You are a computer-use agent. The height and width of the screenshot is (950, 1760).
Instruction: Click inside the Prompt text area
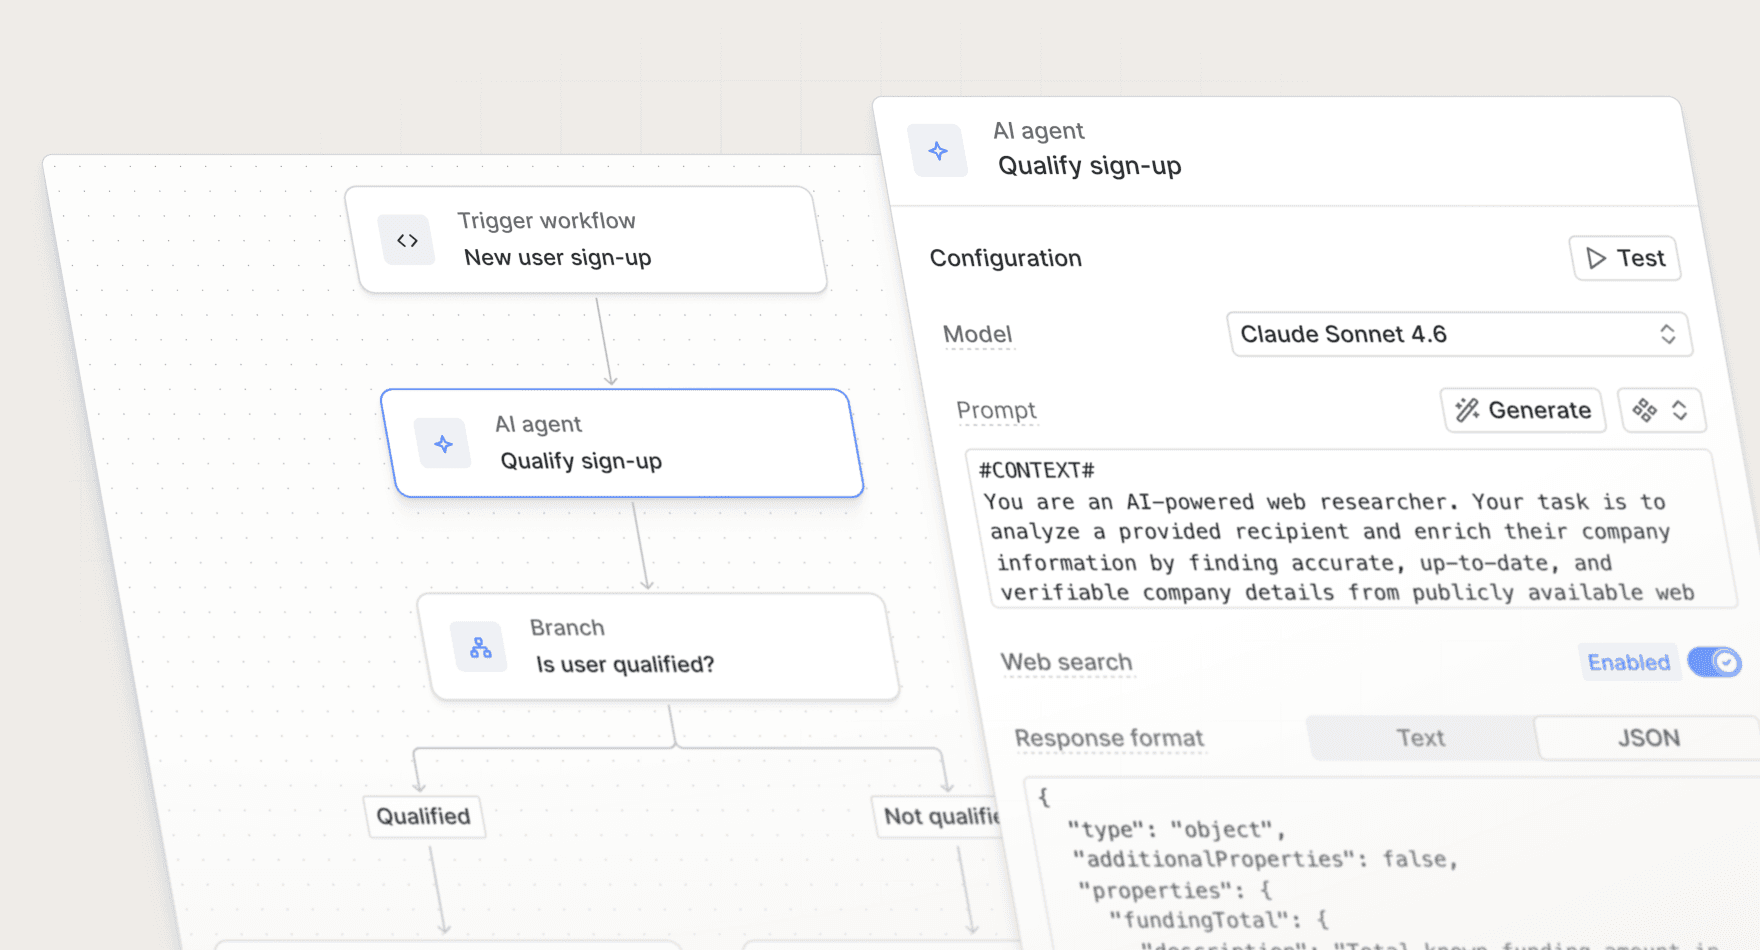[x=1340, y=530]
